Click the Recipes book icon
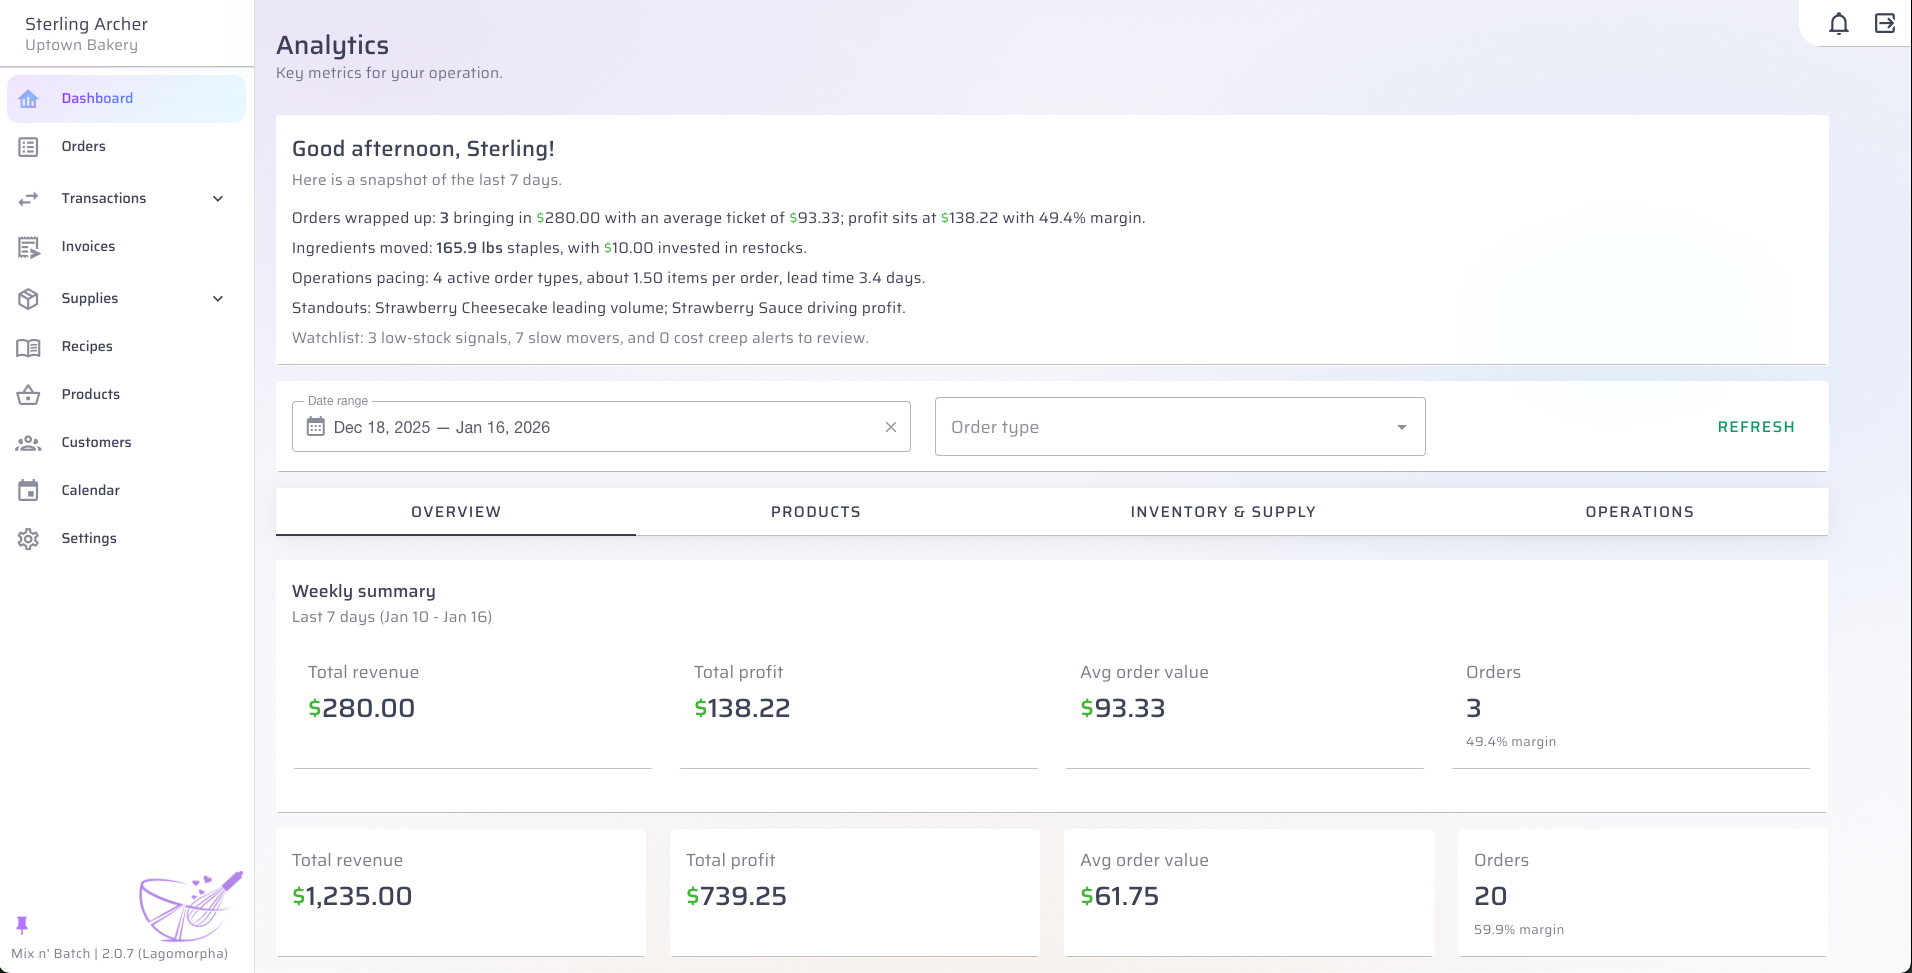1912x973 pixels. (x=29, y=346)
